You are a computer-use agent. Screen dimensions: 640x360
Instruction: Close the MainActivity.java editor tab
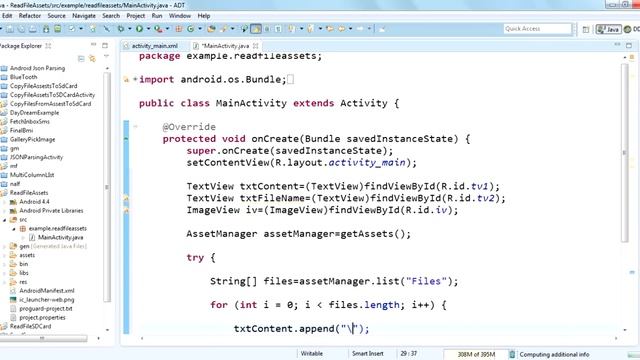(x=256, y=46)
